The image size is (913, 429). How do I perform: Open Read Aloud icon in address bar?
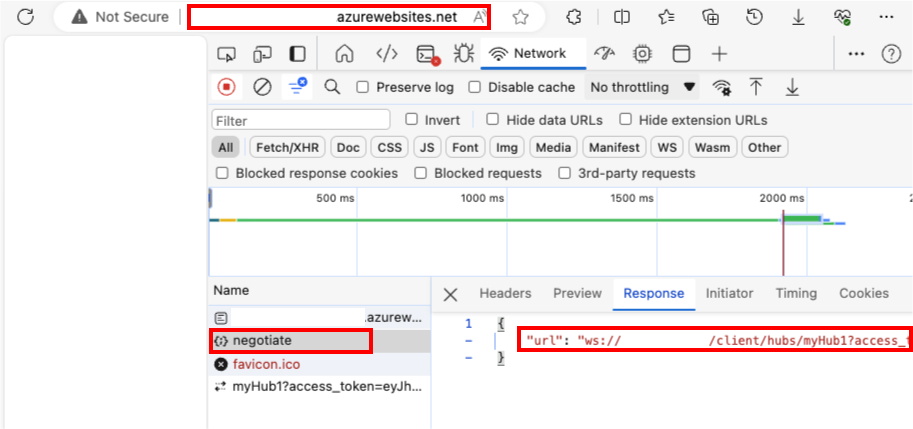click(x=480, y=17)
